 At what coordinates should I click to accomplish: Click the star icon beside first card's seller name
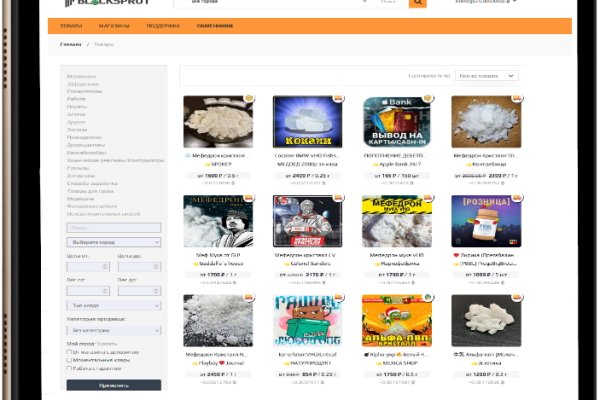(x=204, y=166)
